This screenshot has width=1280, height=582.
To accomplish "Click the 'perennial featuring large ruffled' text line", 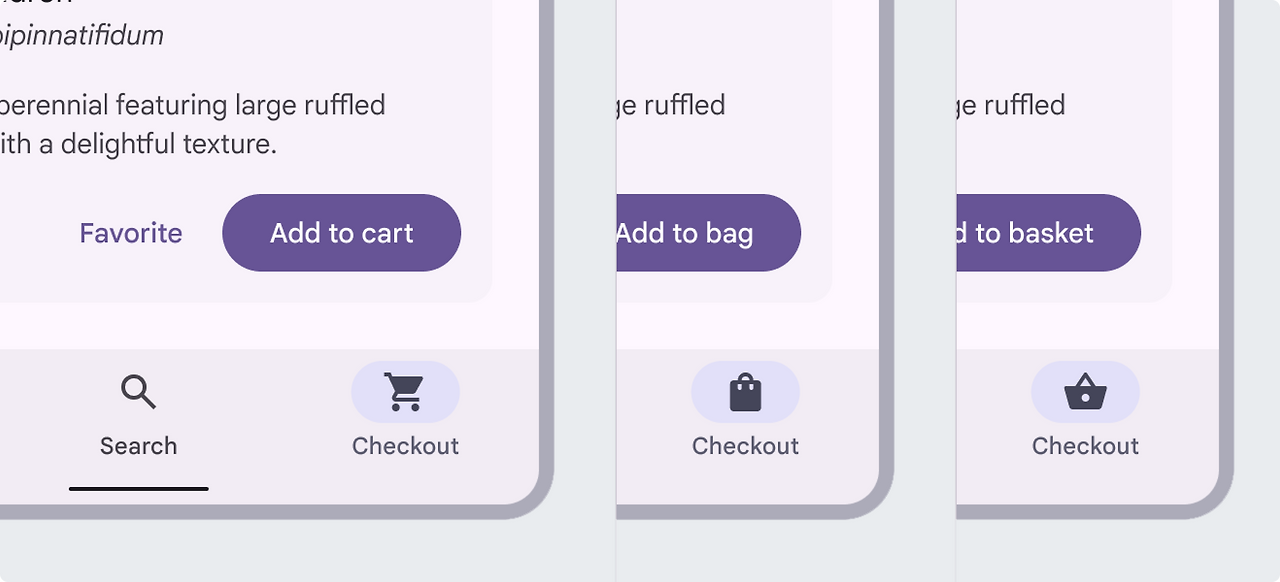I will [190, 105].
